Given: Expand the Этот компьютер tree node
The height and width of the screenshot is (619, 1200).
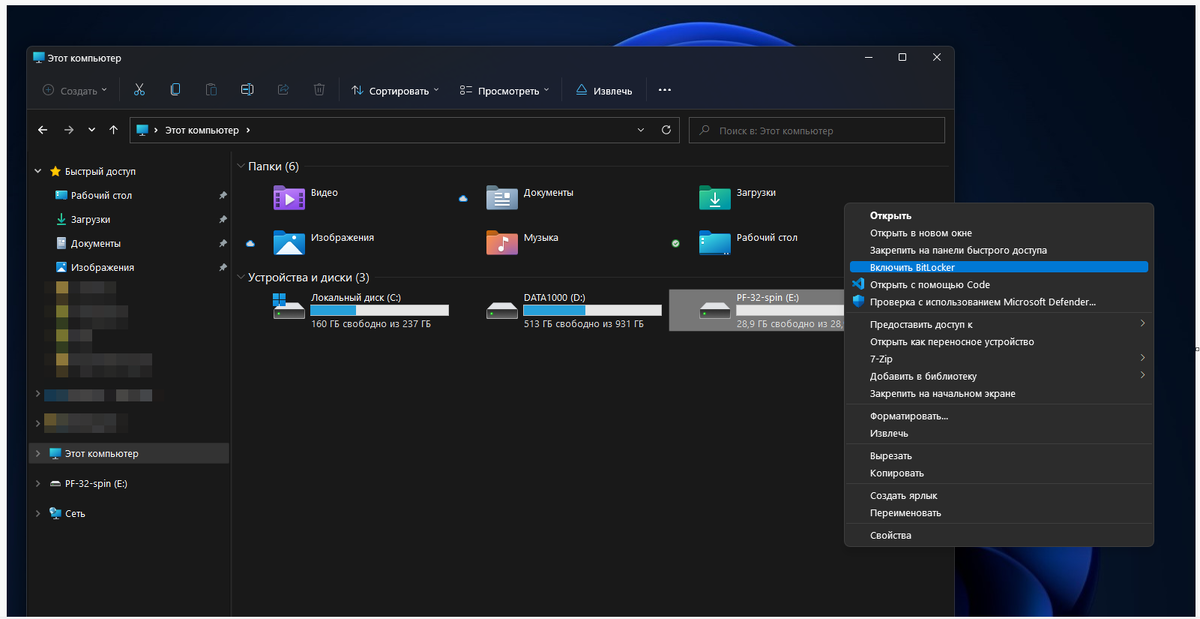Looking at the screenshot, I should coord(39,453).
